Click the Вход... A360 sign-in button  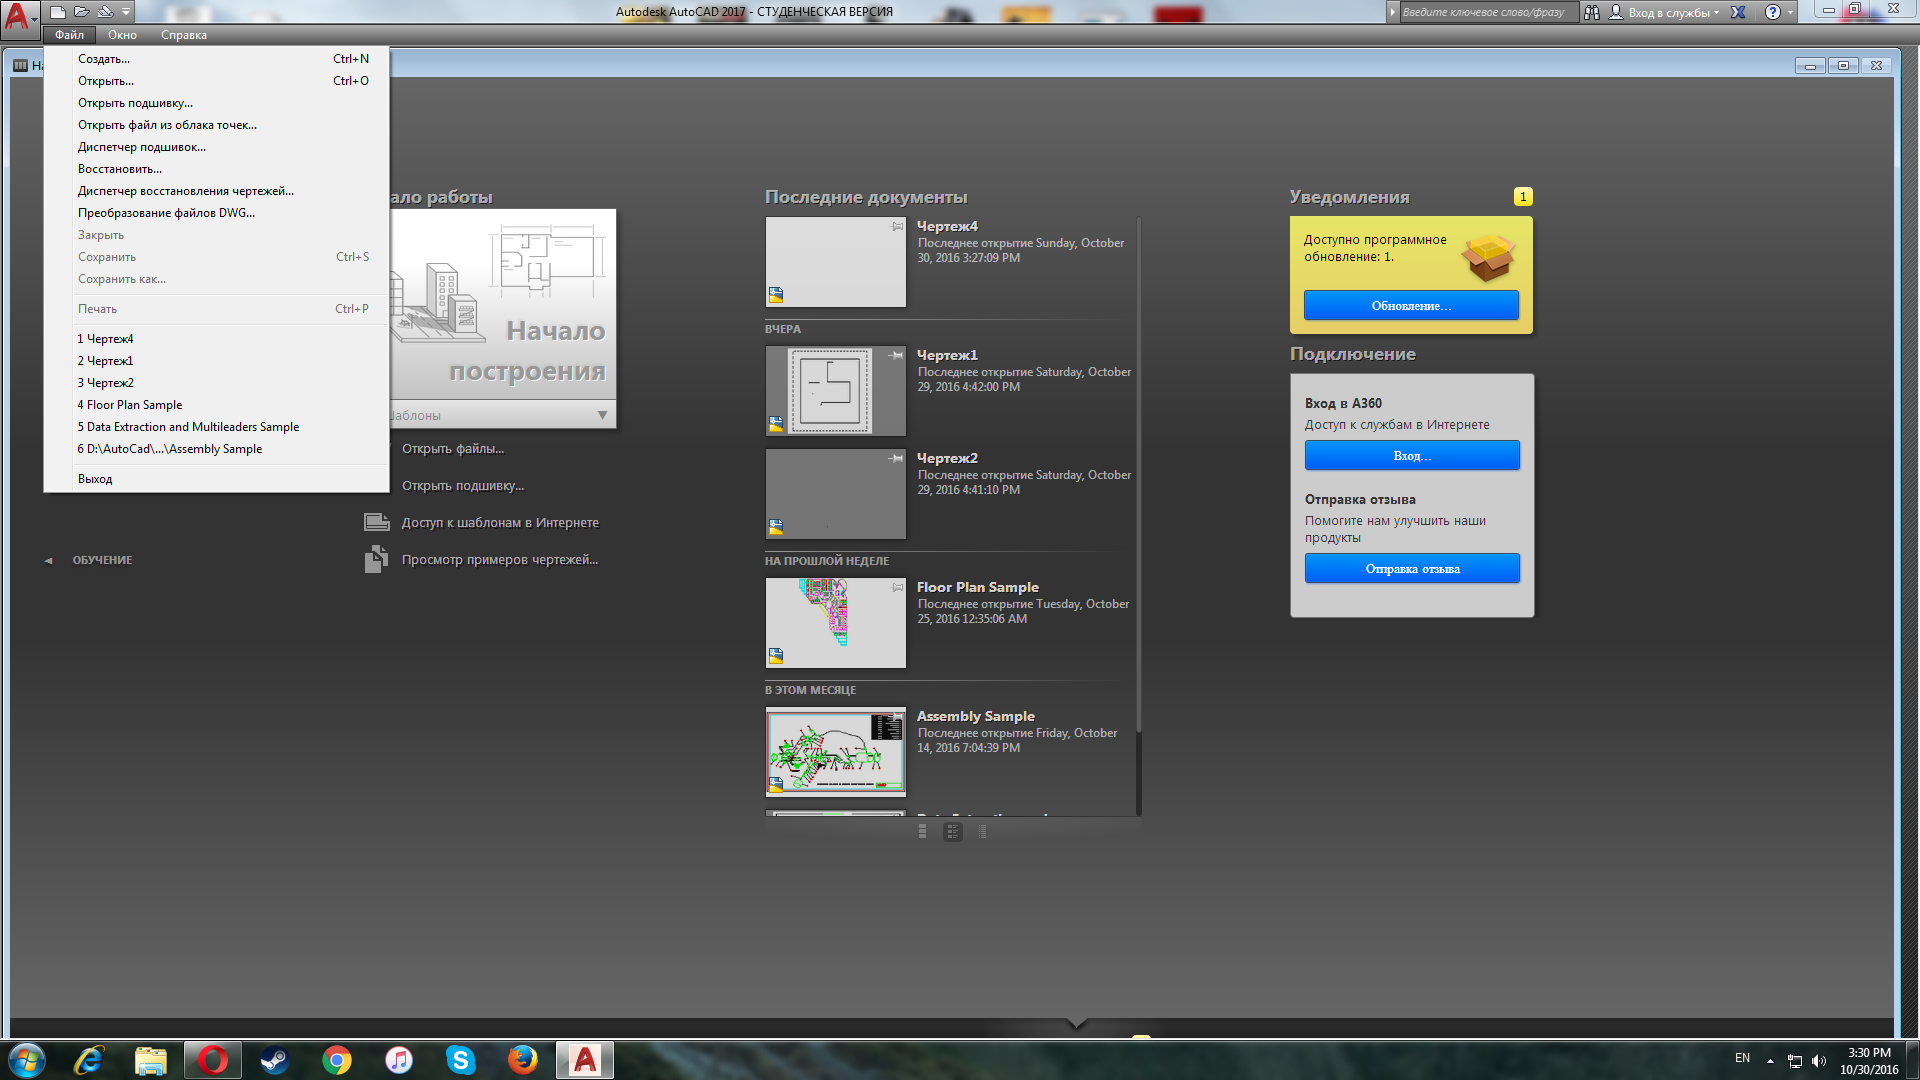click(x=1412, y=456)
